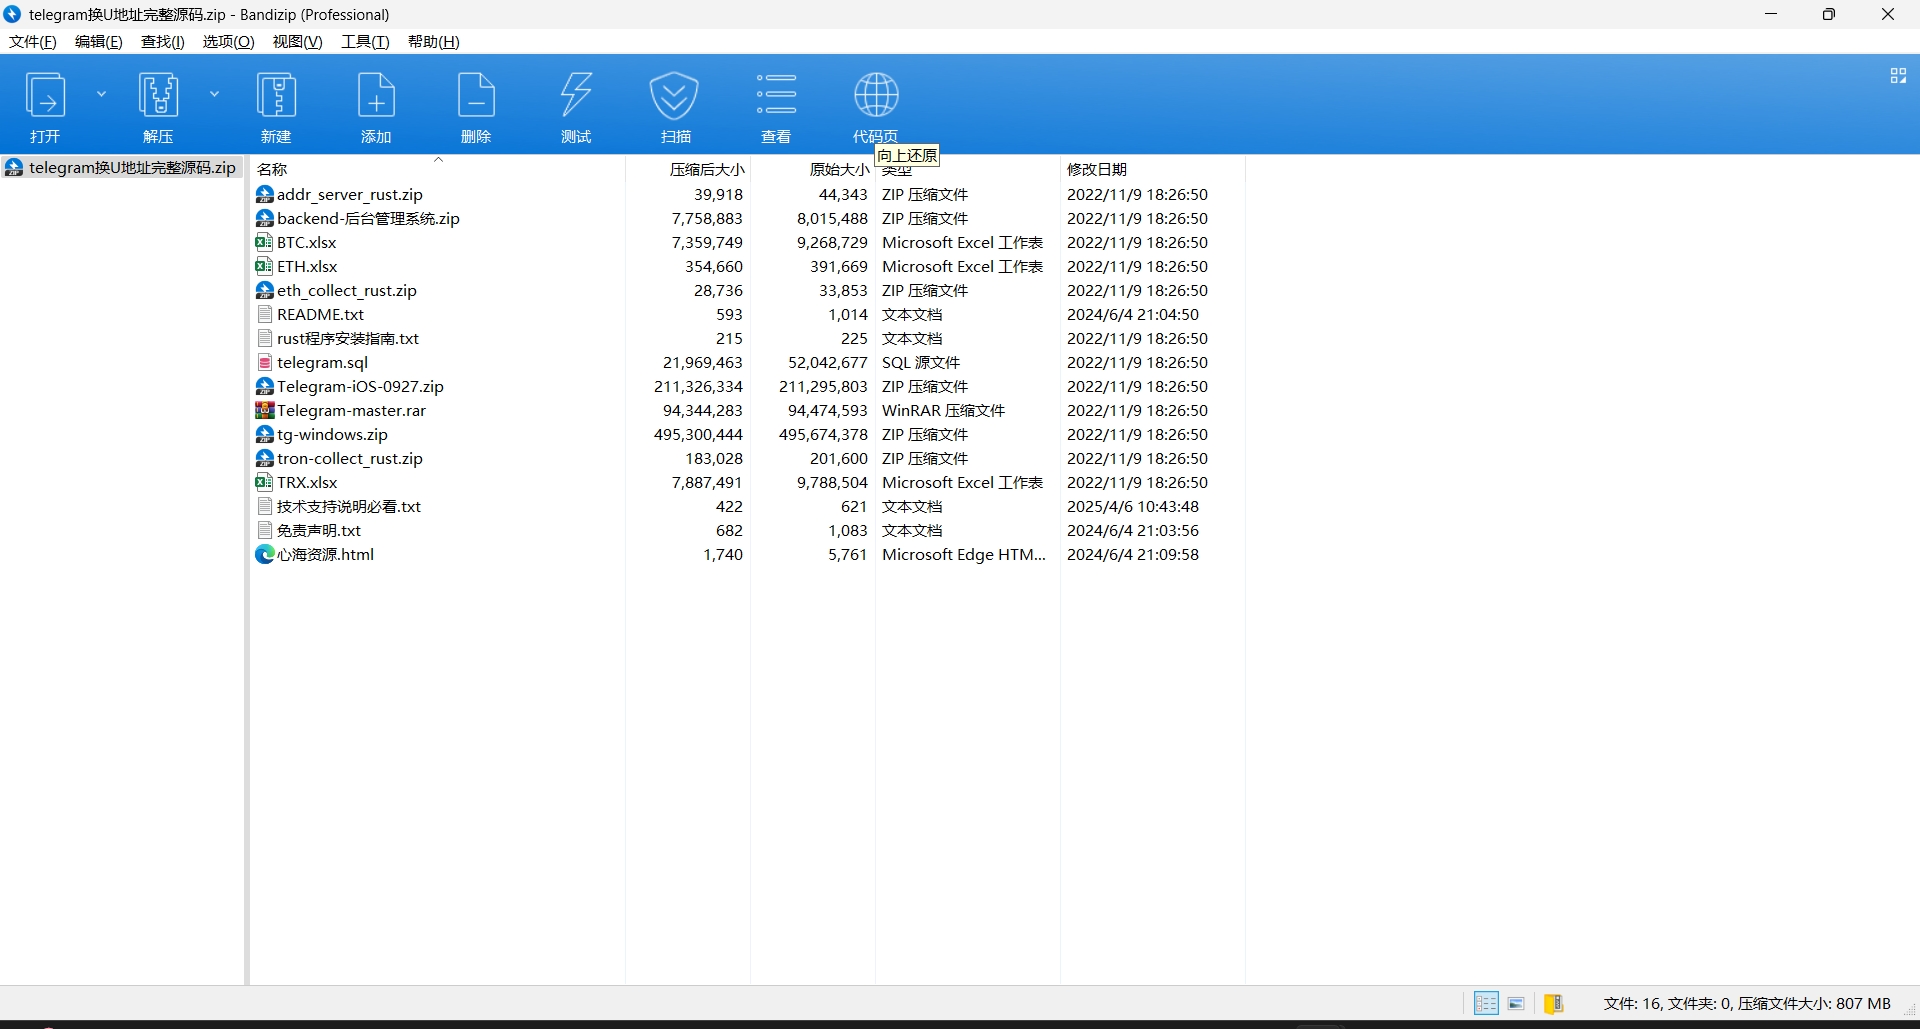Sort by the 修改日期 column header

pyautogui.click(x=1097, y=169)
